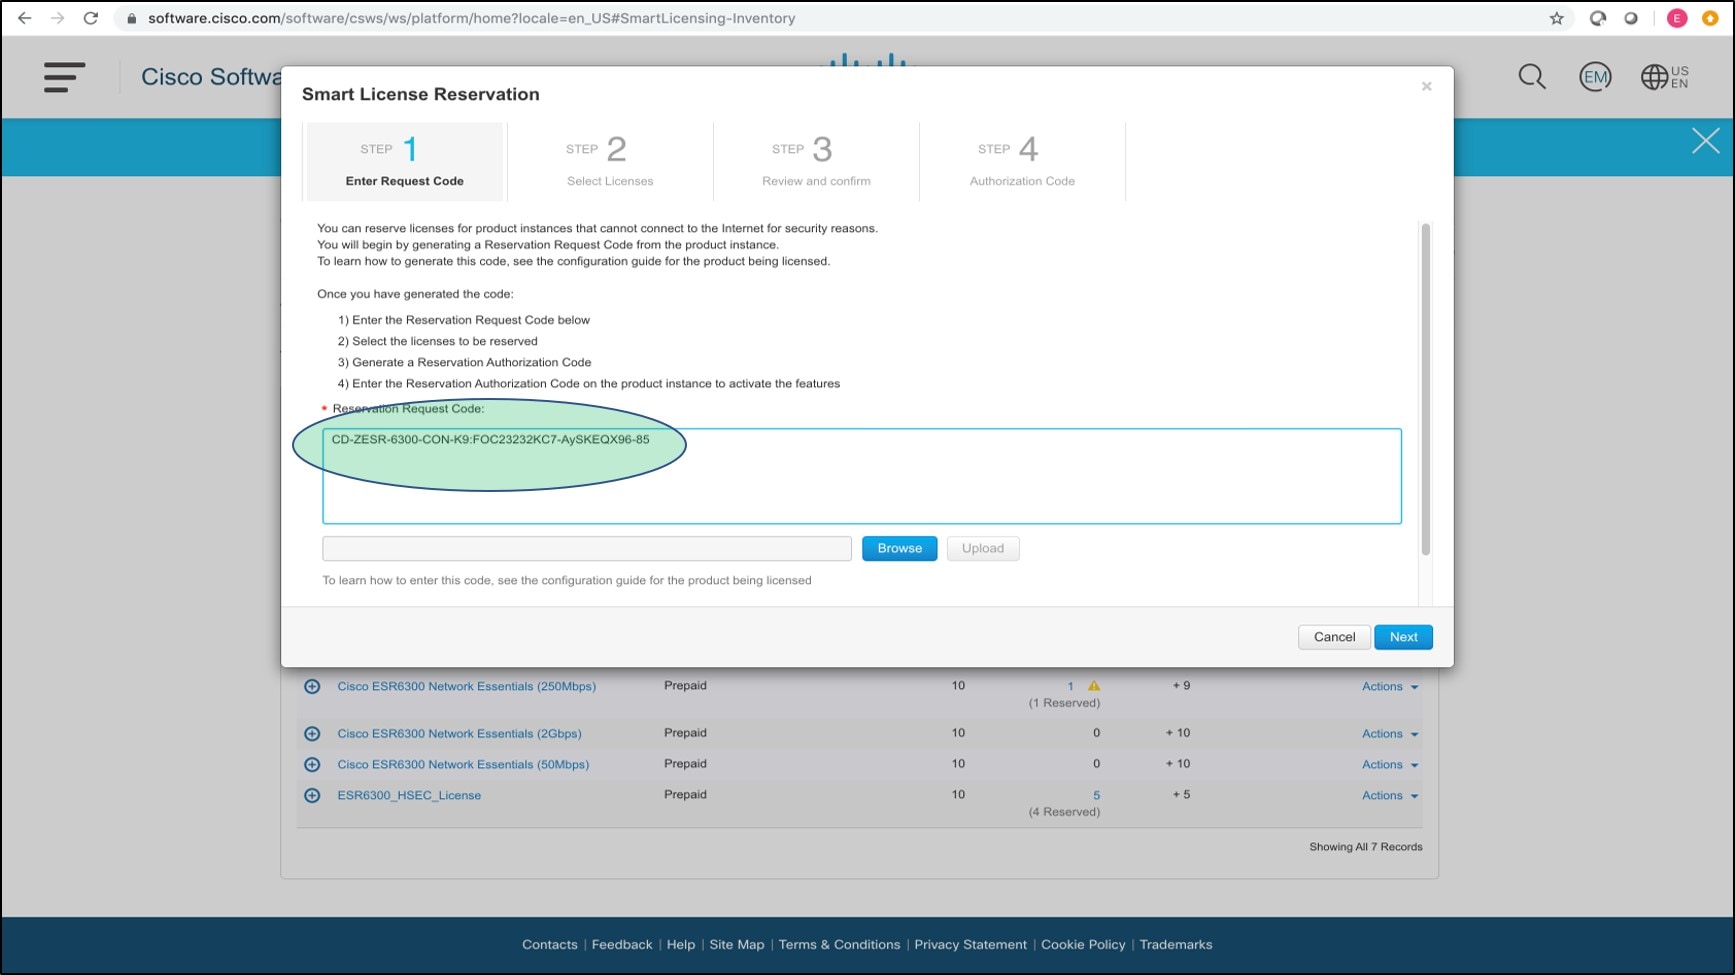The image size is (1735, 975).
Task: Open the Feedback footer link
Action: pos(622,945)
